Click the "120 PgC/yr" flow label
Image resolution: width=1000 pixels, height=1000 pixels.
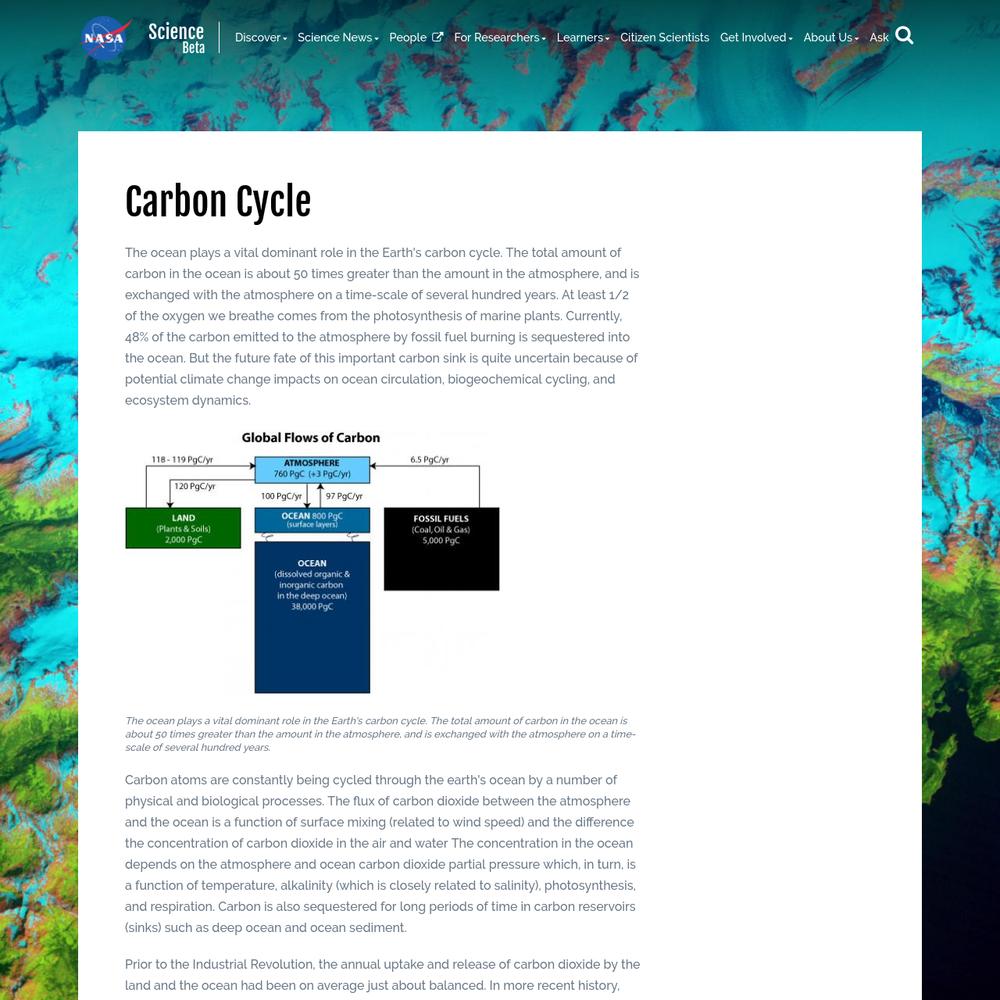(195, 486)
